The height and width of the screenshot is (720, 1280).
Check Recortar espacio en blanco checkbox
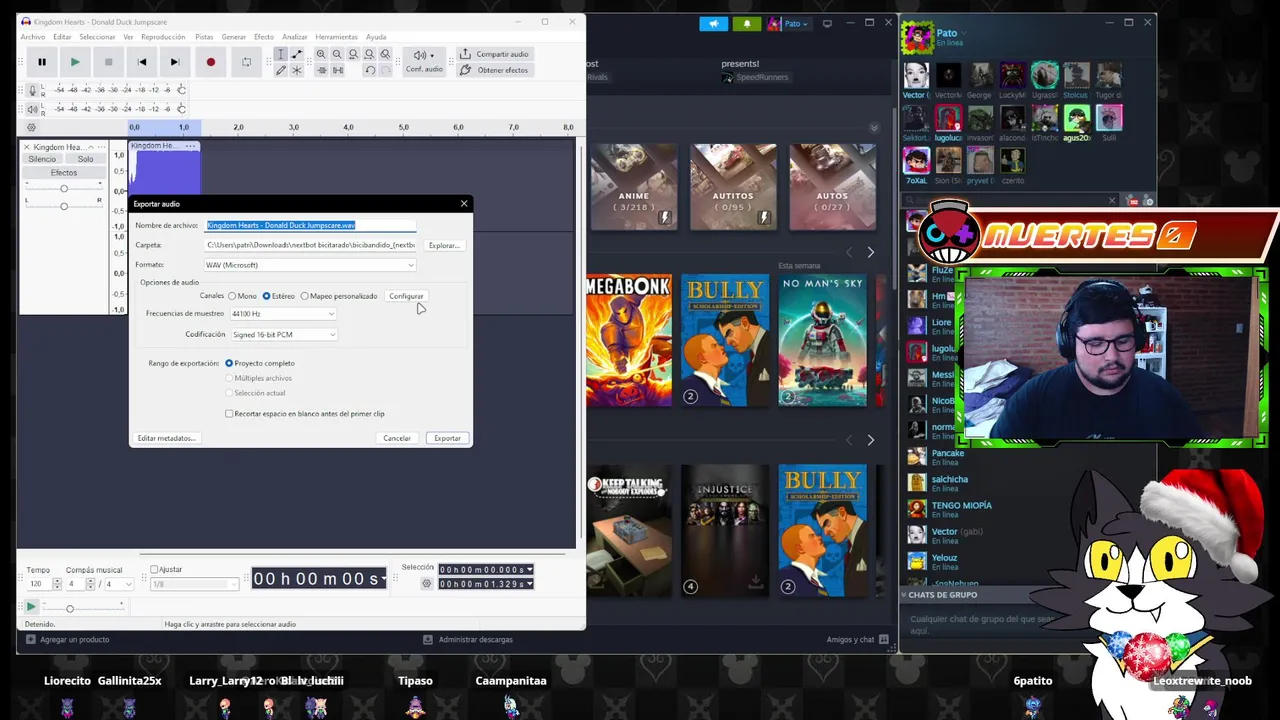[229, 413]
